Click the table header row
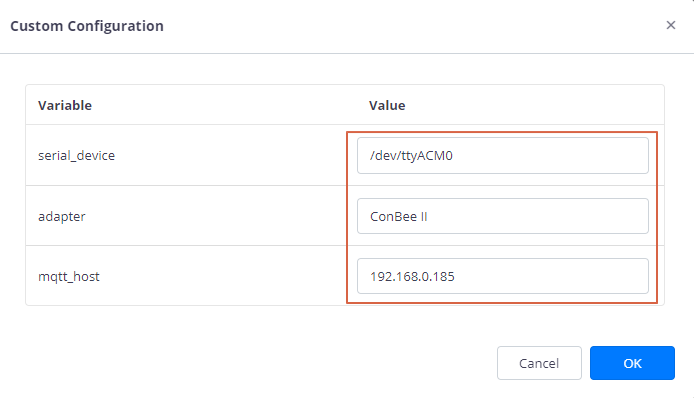The height and width of the screenshot is (398, 694). click(345, 105)
